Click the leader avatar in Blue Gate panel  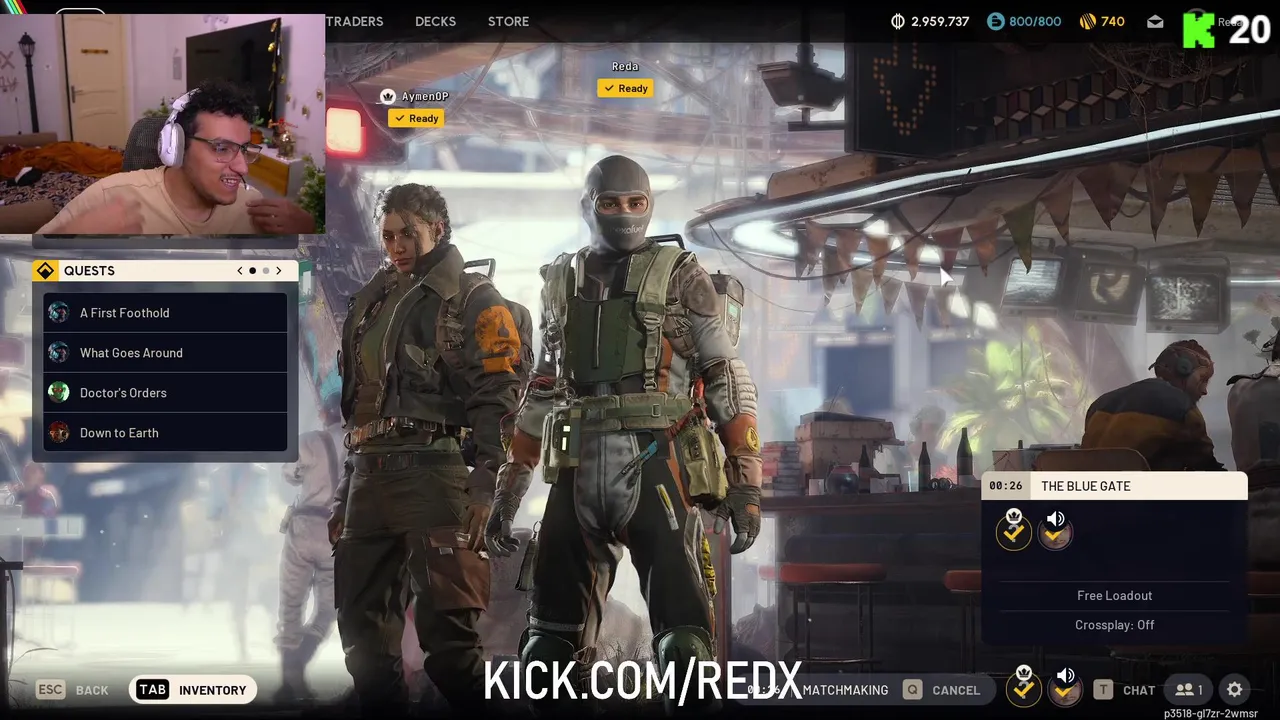(x=1014, y=531)
